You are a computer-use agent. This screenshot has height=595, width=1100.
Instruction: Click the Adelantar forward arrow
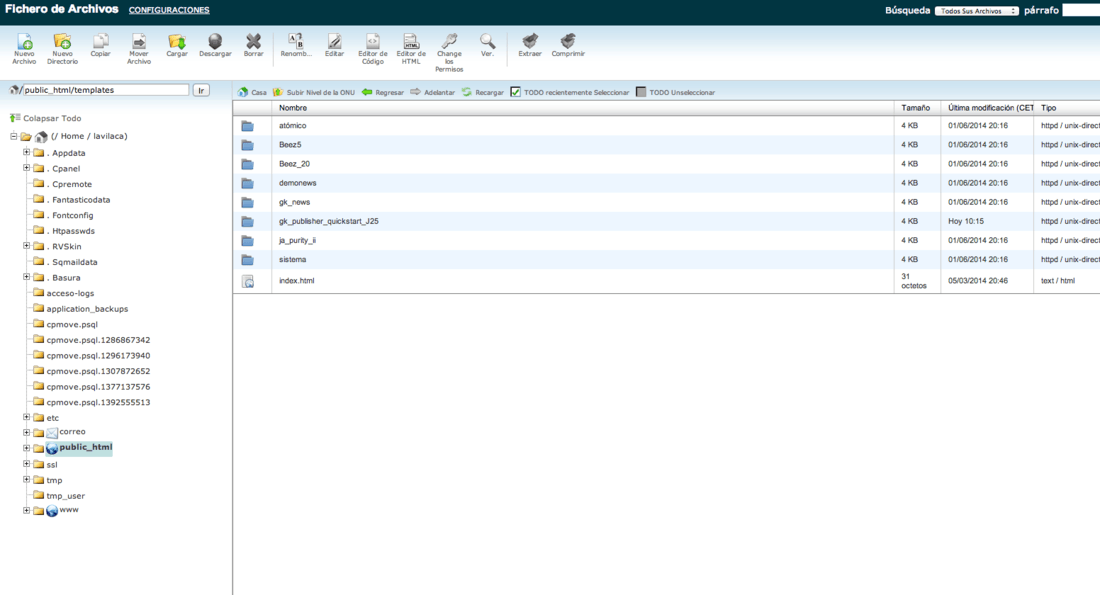point(432,92)
